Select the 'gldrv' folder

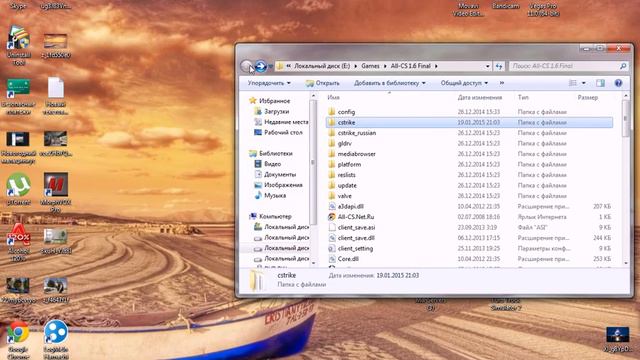344,143
